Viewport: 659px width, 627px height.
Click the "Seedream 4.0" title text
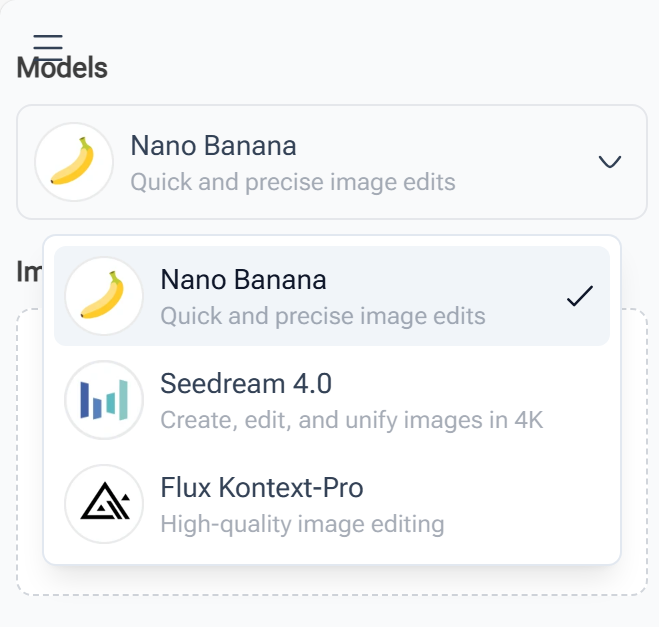pos(246,383)
